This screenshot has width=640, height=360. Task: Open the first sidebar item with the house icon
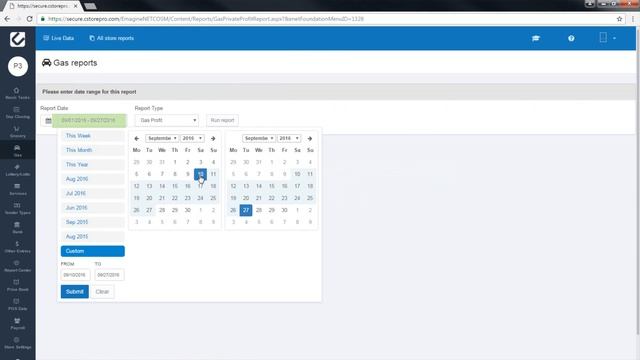[17, 93]
